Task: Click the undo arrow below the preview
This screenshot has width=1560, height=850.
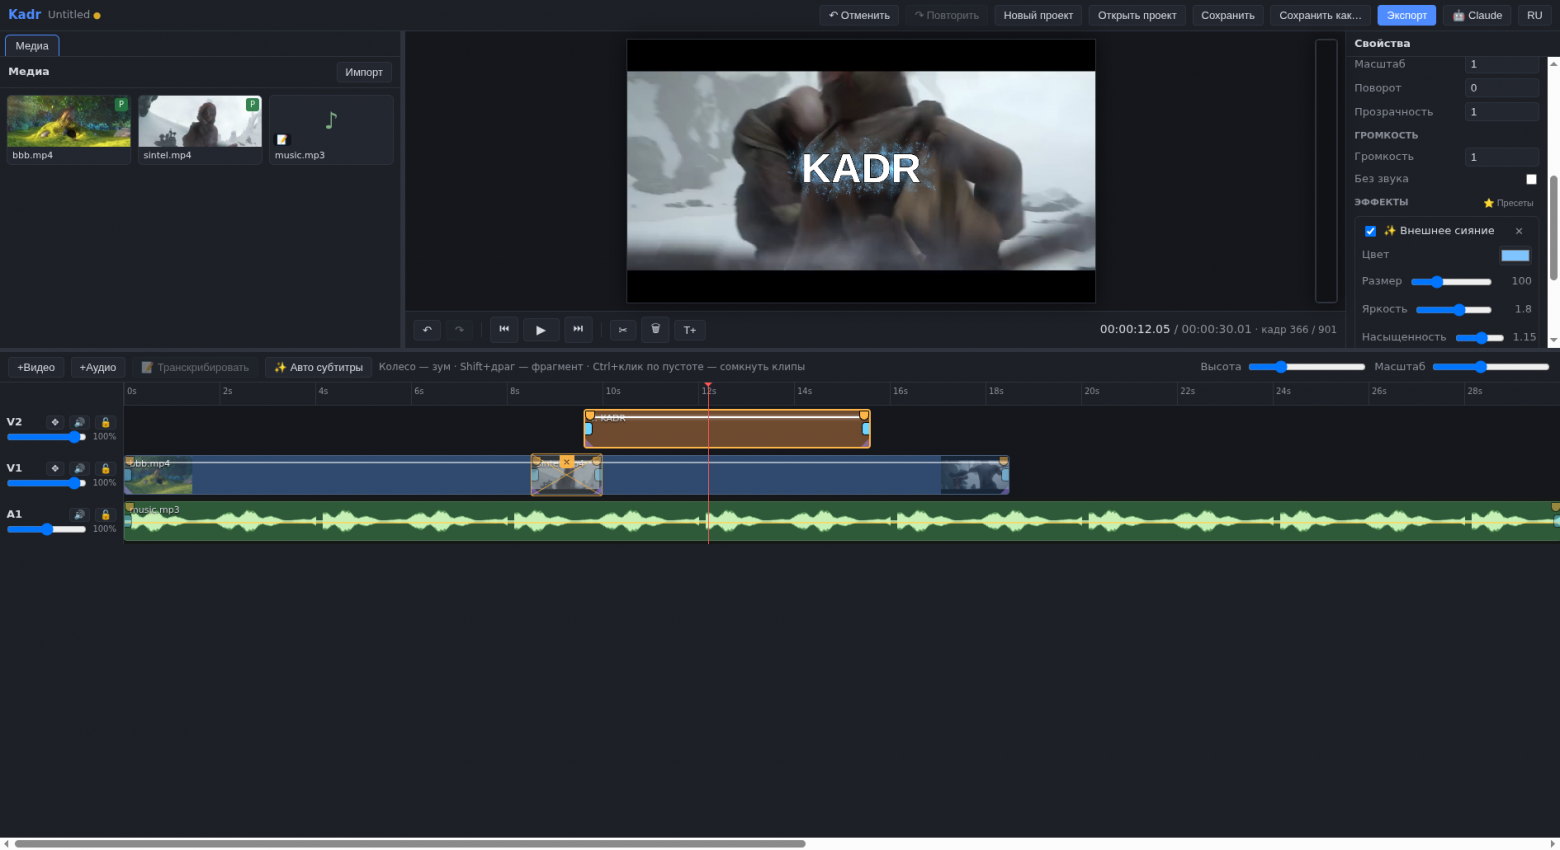Action: [427, 329]
